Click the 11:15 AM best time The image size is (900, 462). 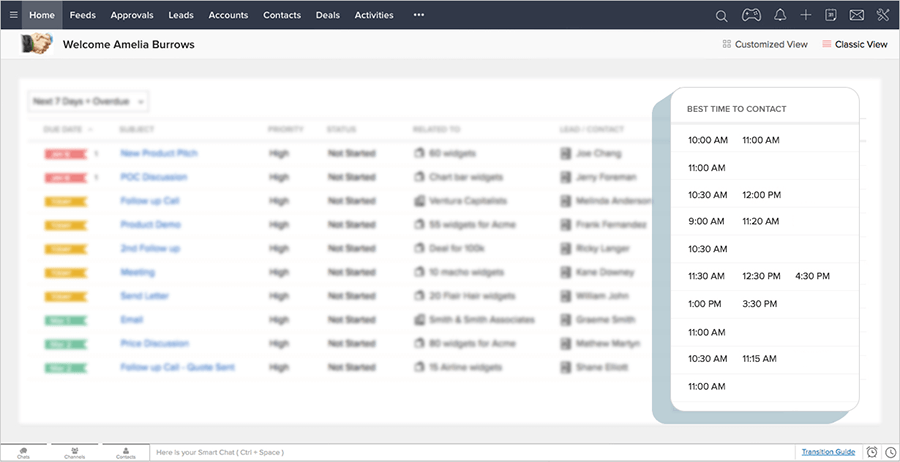(759, 359)
